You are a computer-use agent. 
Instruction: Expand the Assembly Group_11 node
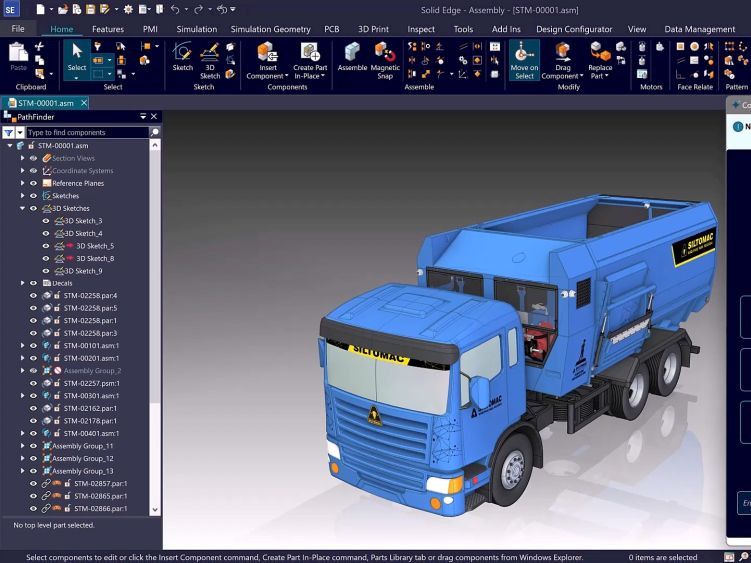coord(23,446)
